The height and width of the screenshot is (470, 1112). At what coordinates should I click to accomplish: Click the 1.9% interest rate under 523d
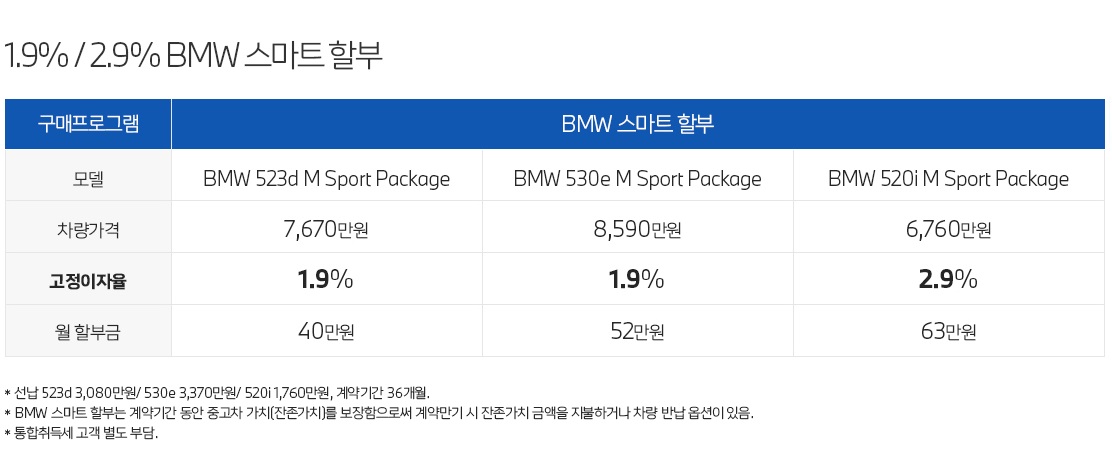click(327, 280)
